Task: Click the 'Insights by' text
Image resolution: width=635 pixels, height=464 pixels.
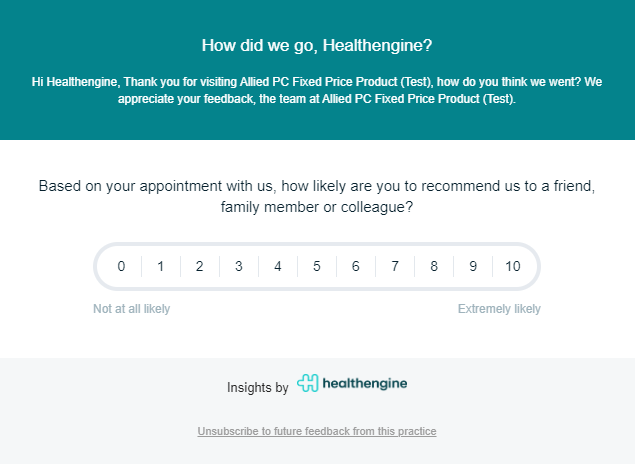Action: [257, 387]
